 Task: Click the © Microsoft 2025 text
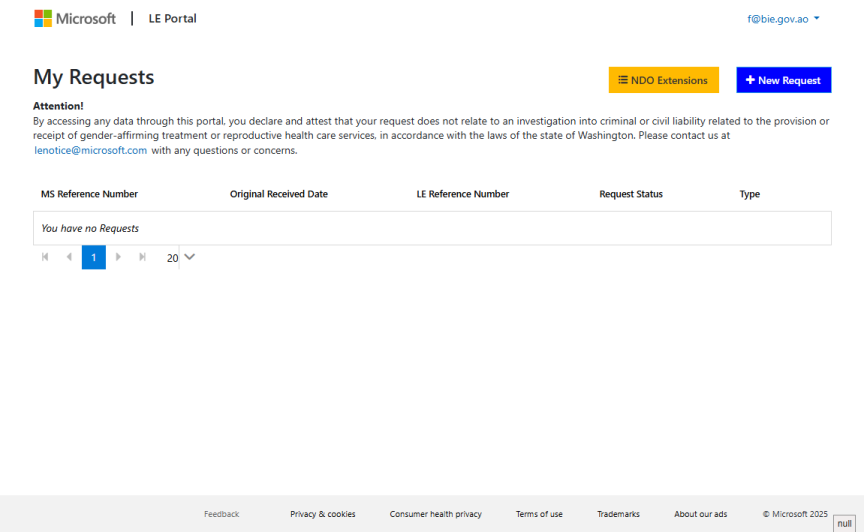(795, 514)
